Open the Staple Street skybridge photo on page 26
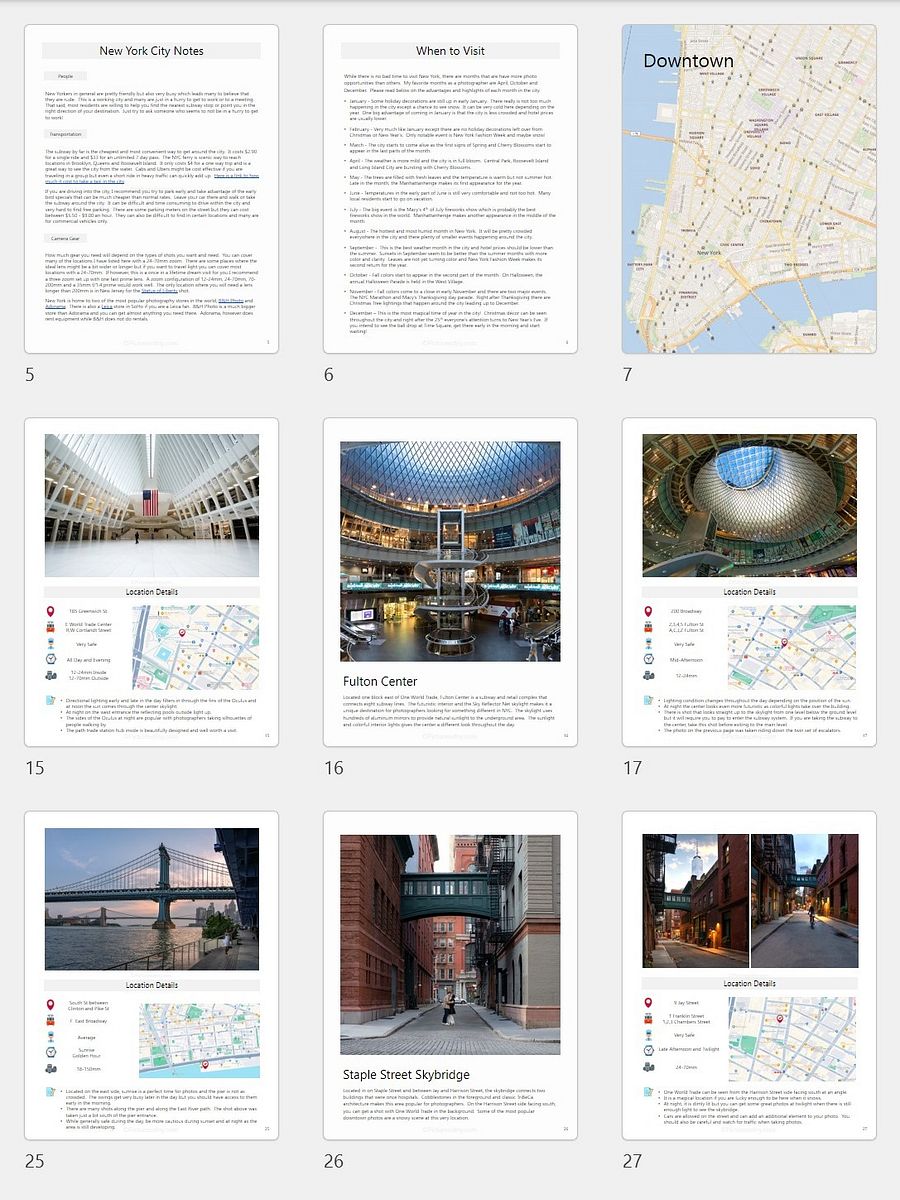The width and height of the screenshot is (900, 1200). coord(450,945)
